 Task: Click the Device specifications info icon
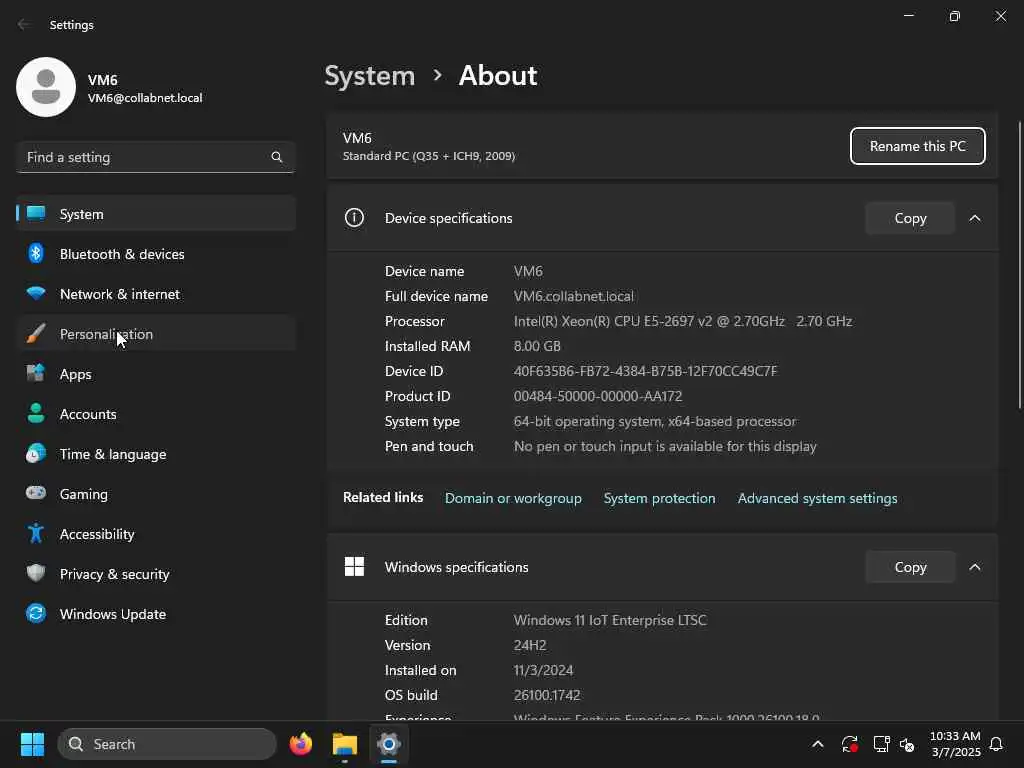pos(354,217)
